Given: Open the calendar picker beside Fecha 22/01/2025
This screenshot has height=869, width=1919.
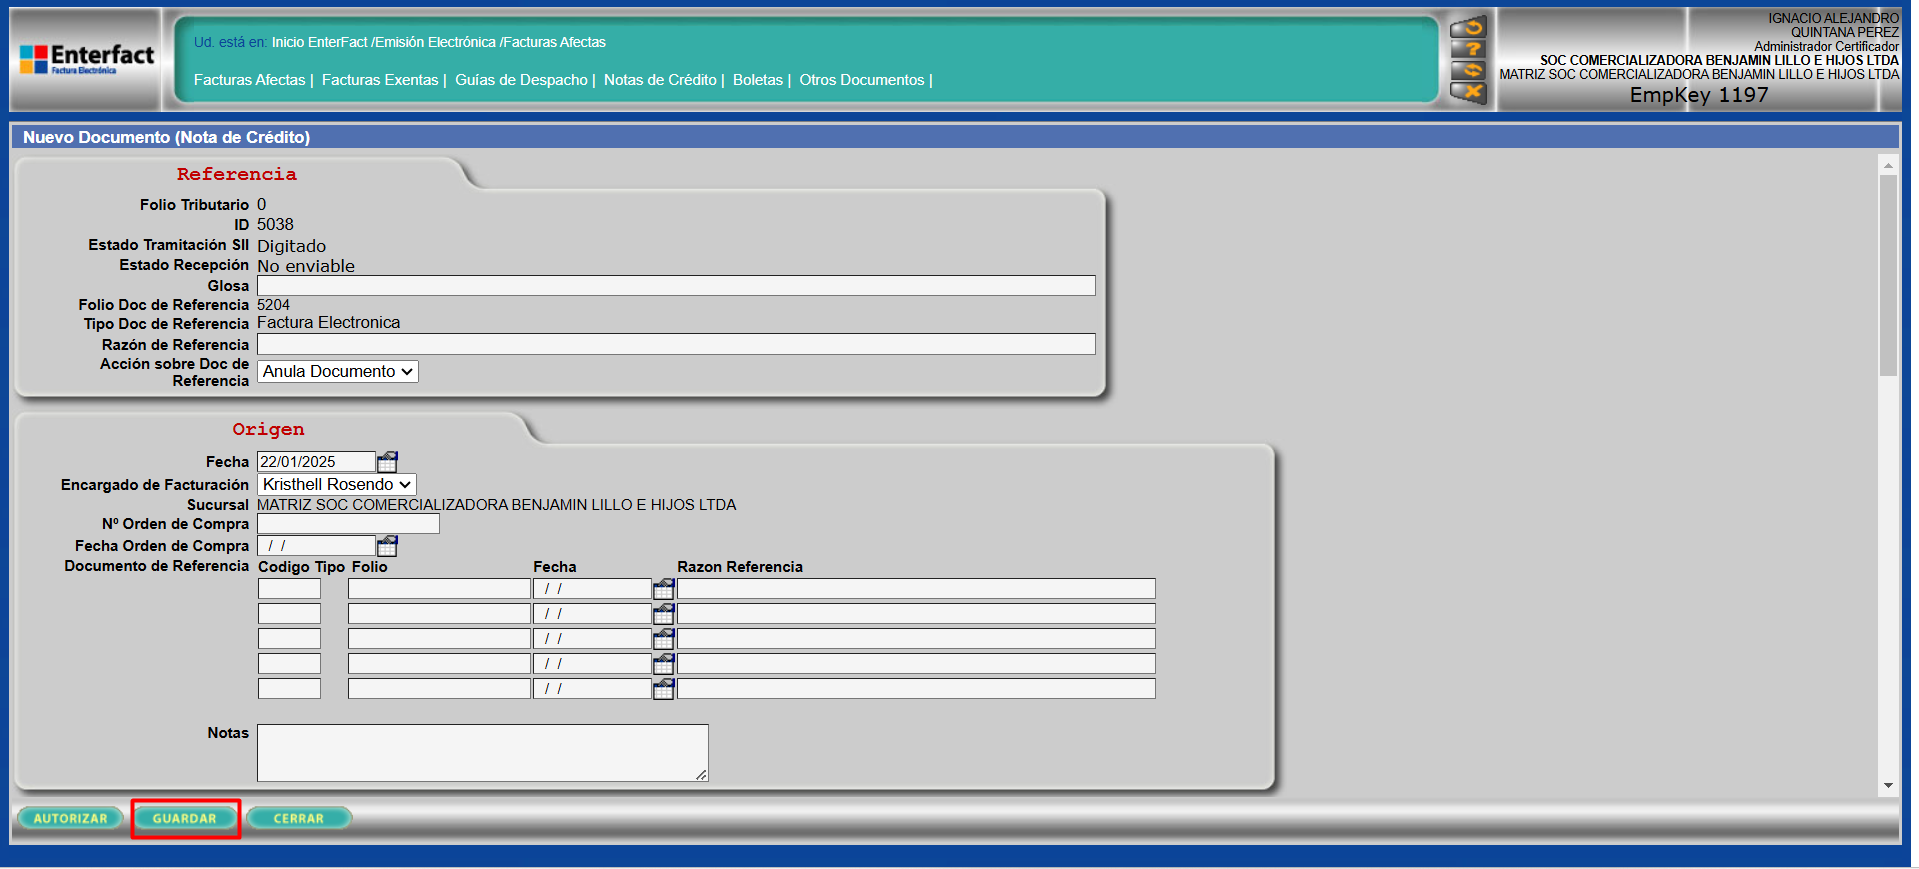Looking at the screenshot, I should [387, 462].
